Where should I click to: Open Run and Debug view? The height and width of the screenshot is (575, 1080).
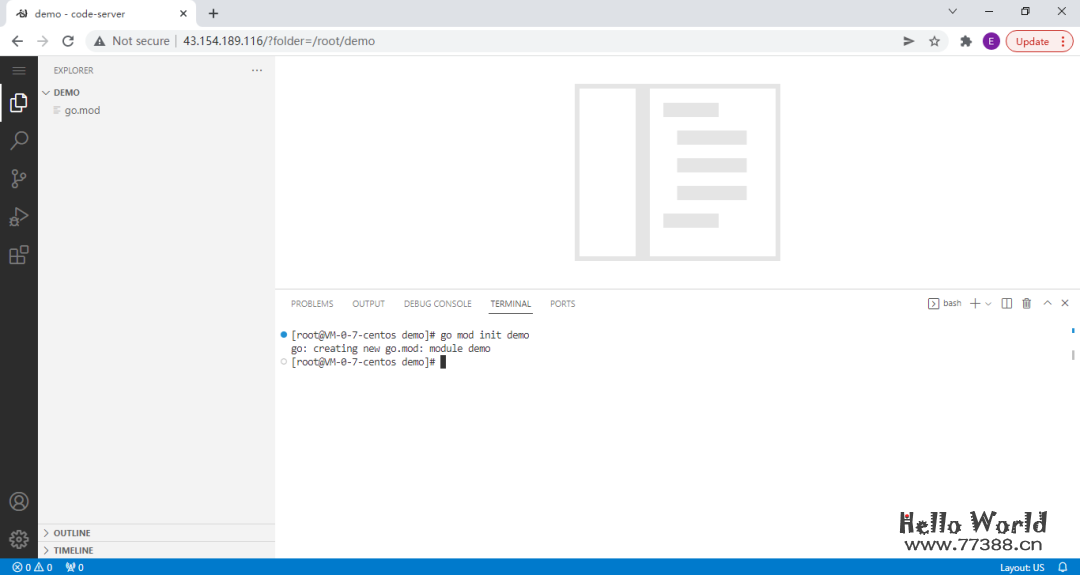coord(18,217)
